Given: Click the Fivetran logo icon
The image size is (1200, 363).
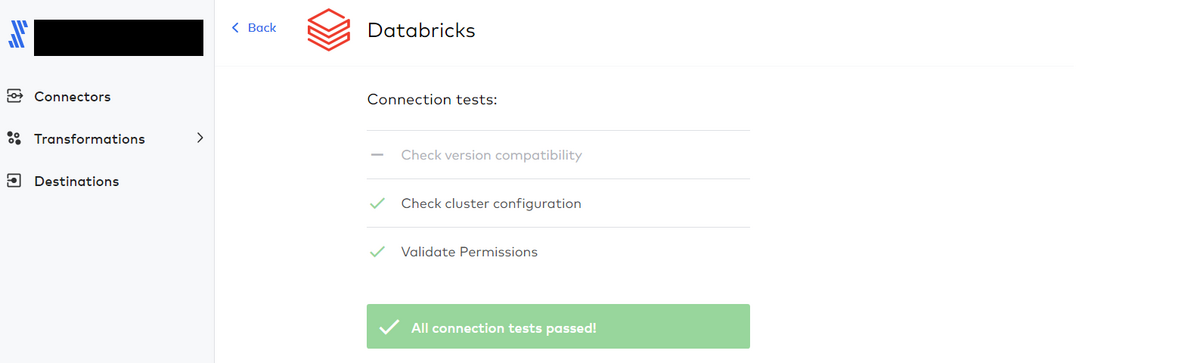Looking at the screenshot, I should click(16, 37).
